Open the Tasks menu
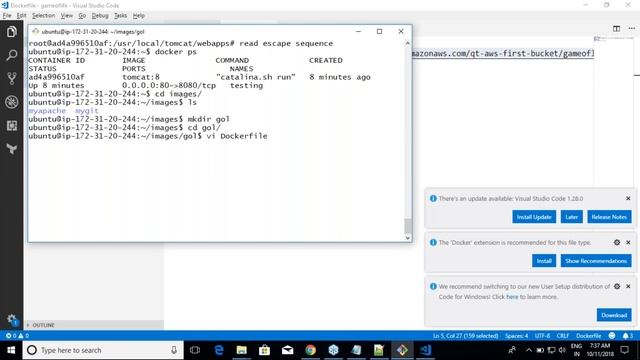 coord(120,16)
